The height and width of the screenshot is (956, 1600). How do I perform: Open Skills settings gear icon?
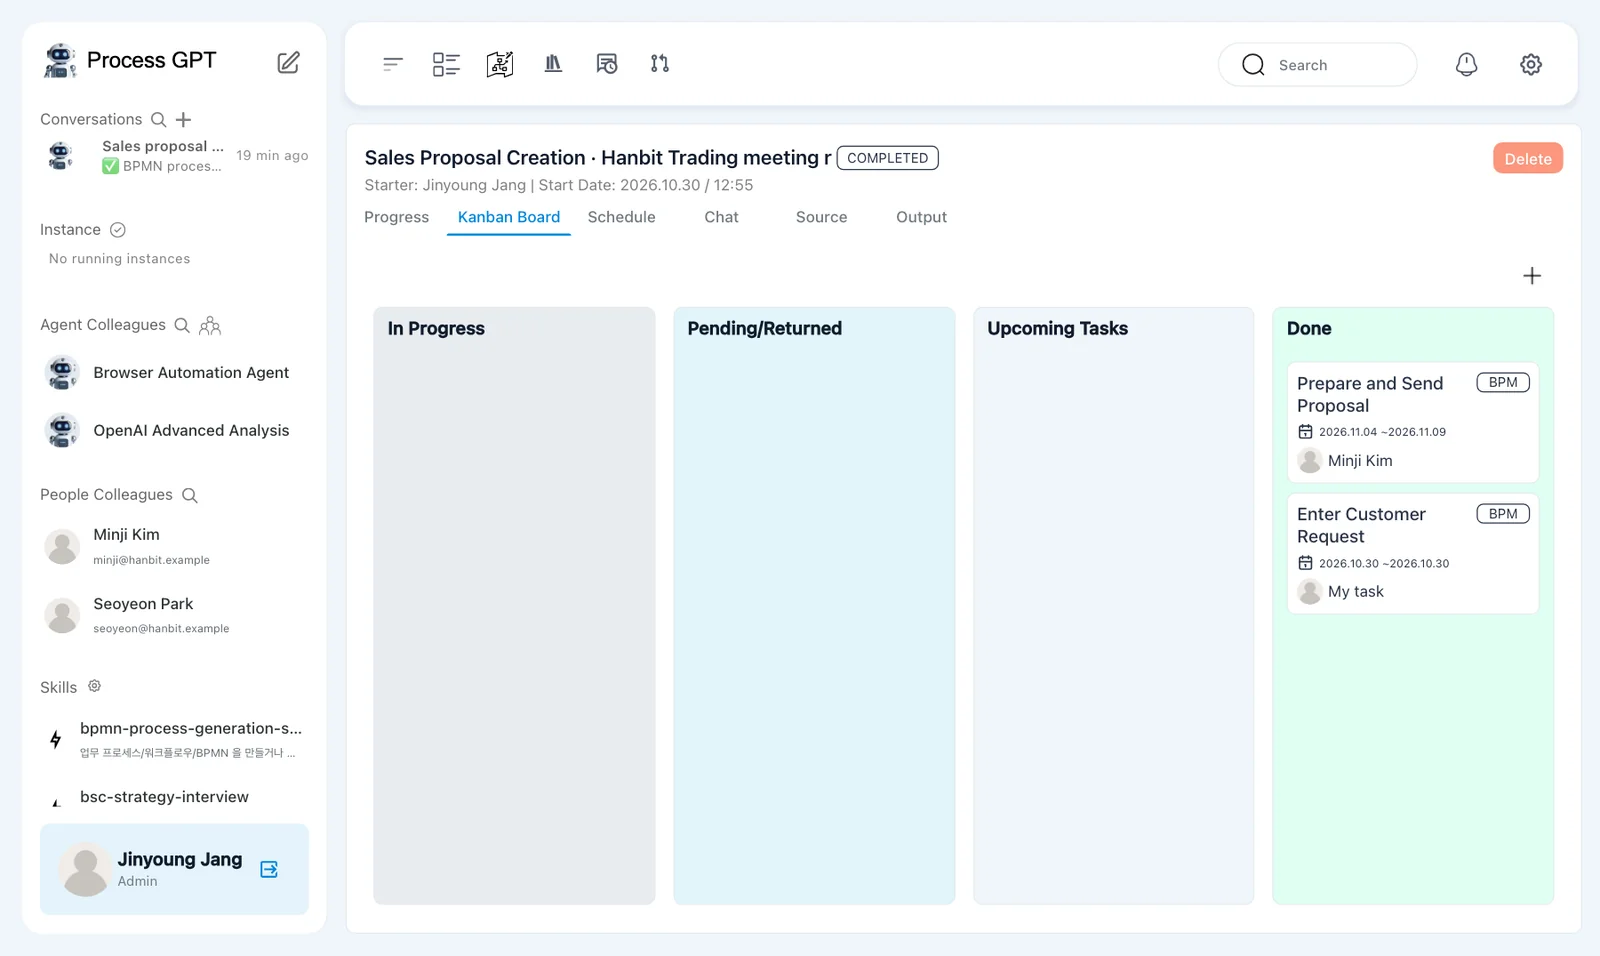(94, 686)
